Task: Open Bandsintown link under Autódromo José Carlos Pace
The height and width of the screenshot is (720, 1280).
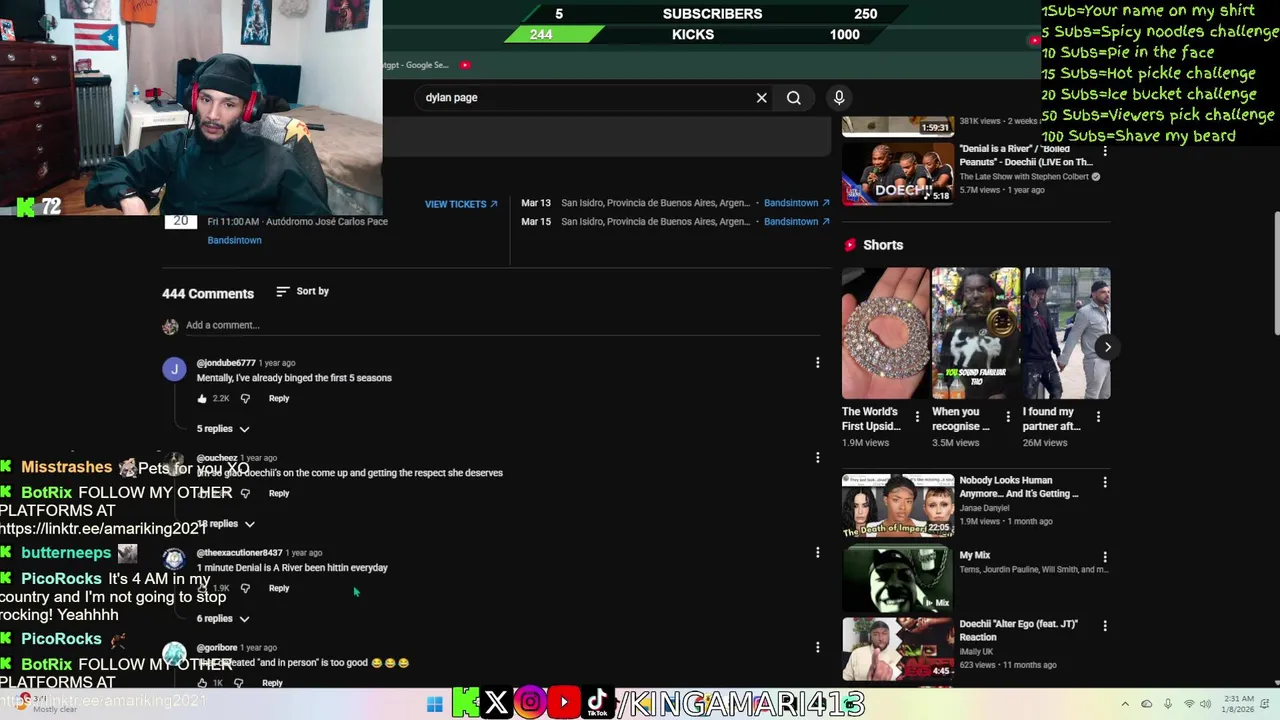Action: tap(234, 240)
